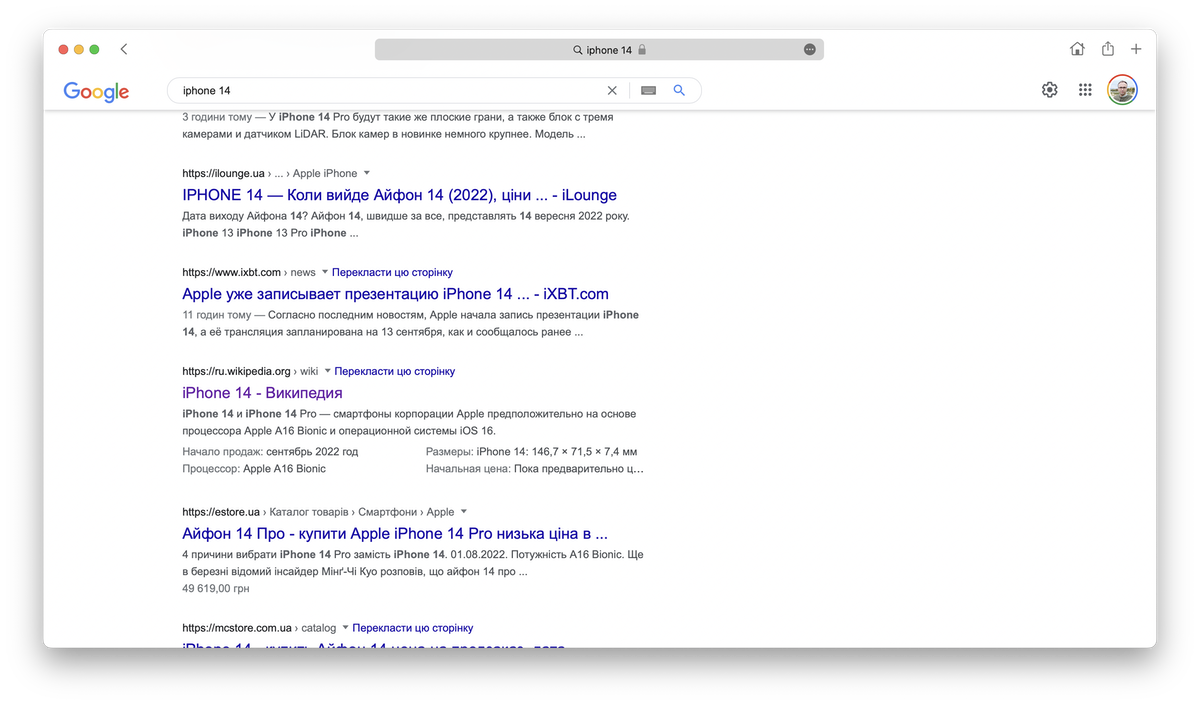Open the iLounge IPHONE 14 result link
Viewport: 1200px width, 705px height.
399,195
